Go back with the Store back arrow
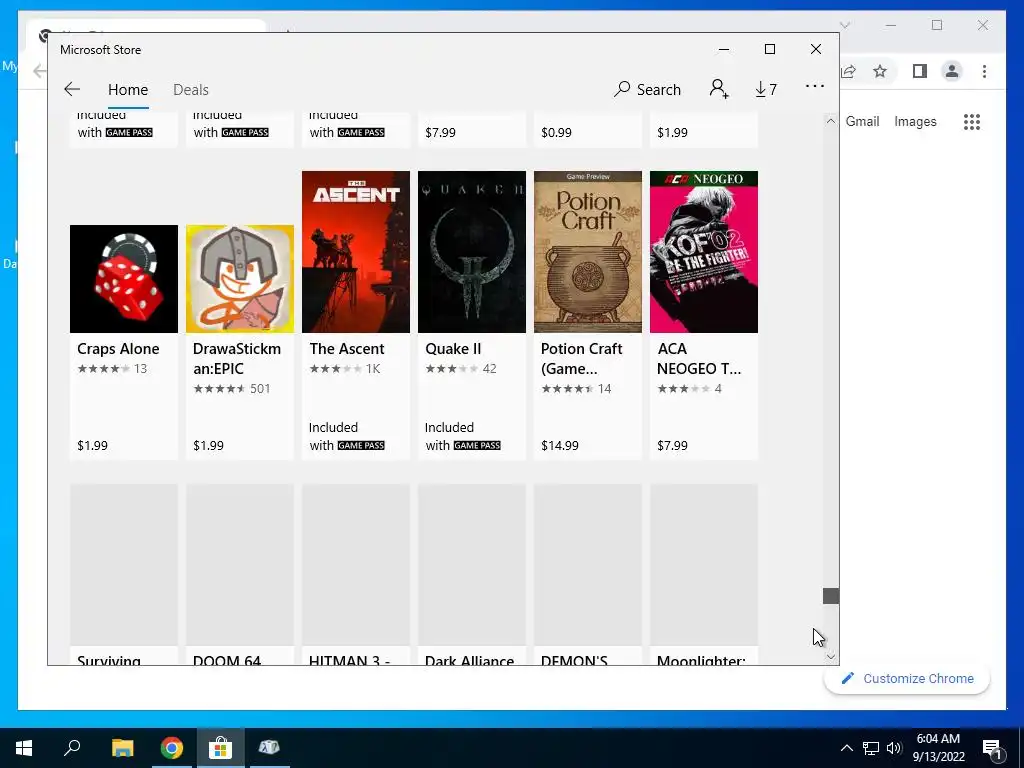 pyautogui.click(x=72, y=89)
